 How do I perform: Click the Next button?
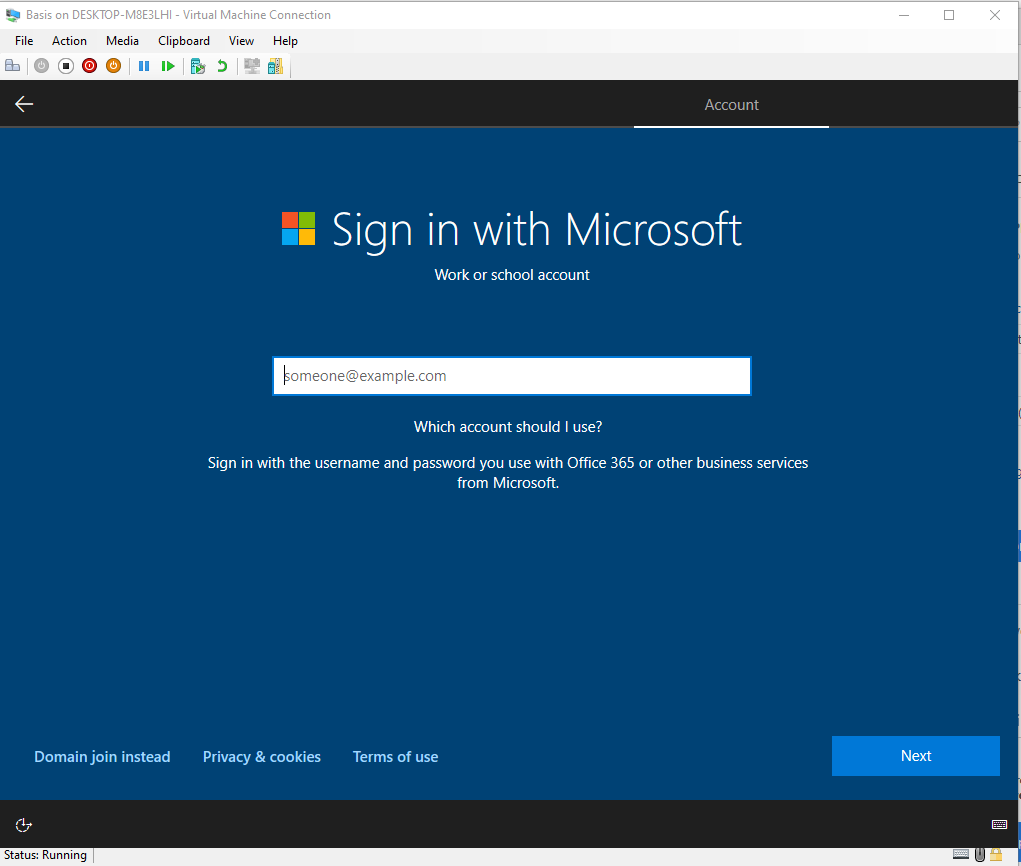(916, 755)
